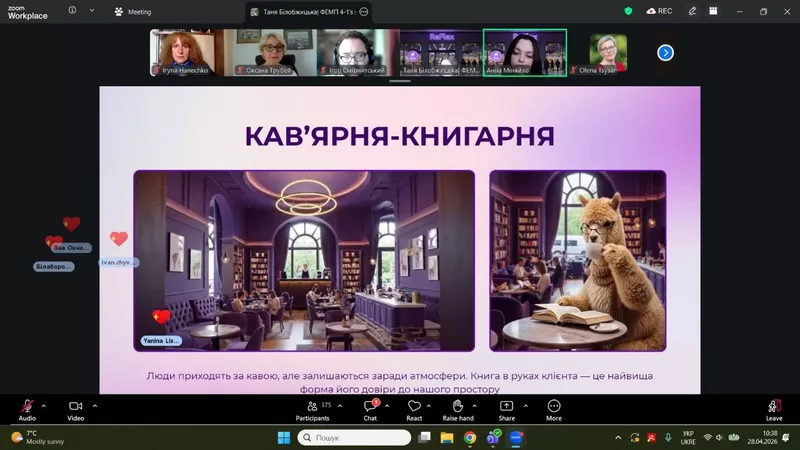Select Olena Tsysar's profile thumbnail
This screenshot has height=450, width=800.
(608, 53)
